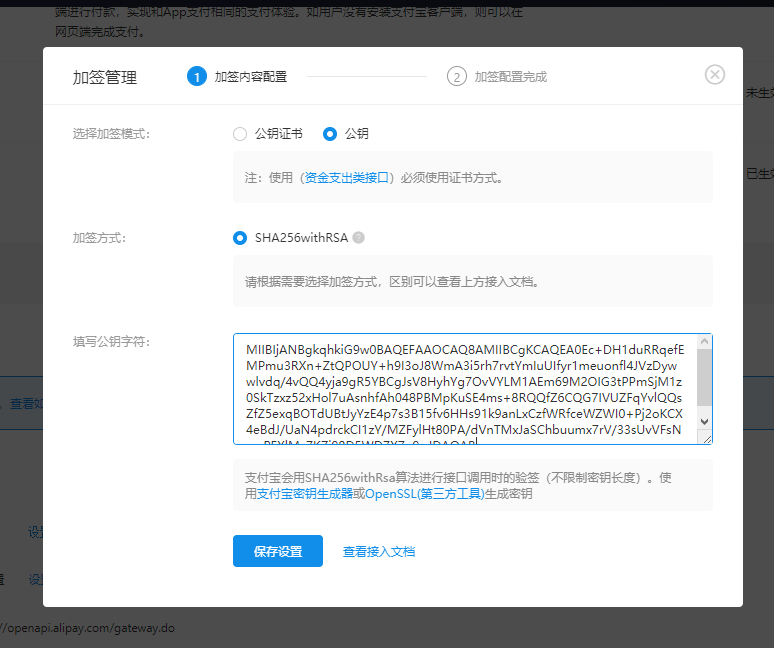Click the text area scrollbar down arrow

[x=704, y=421]
